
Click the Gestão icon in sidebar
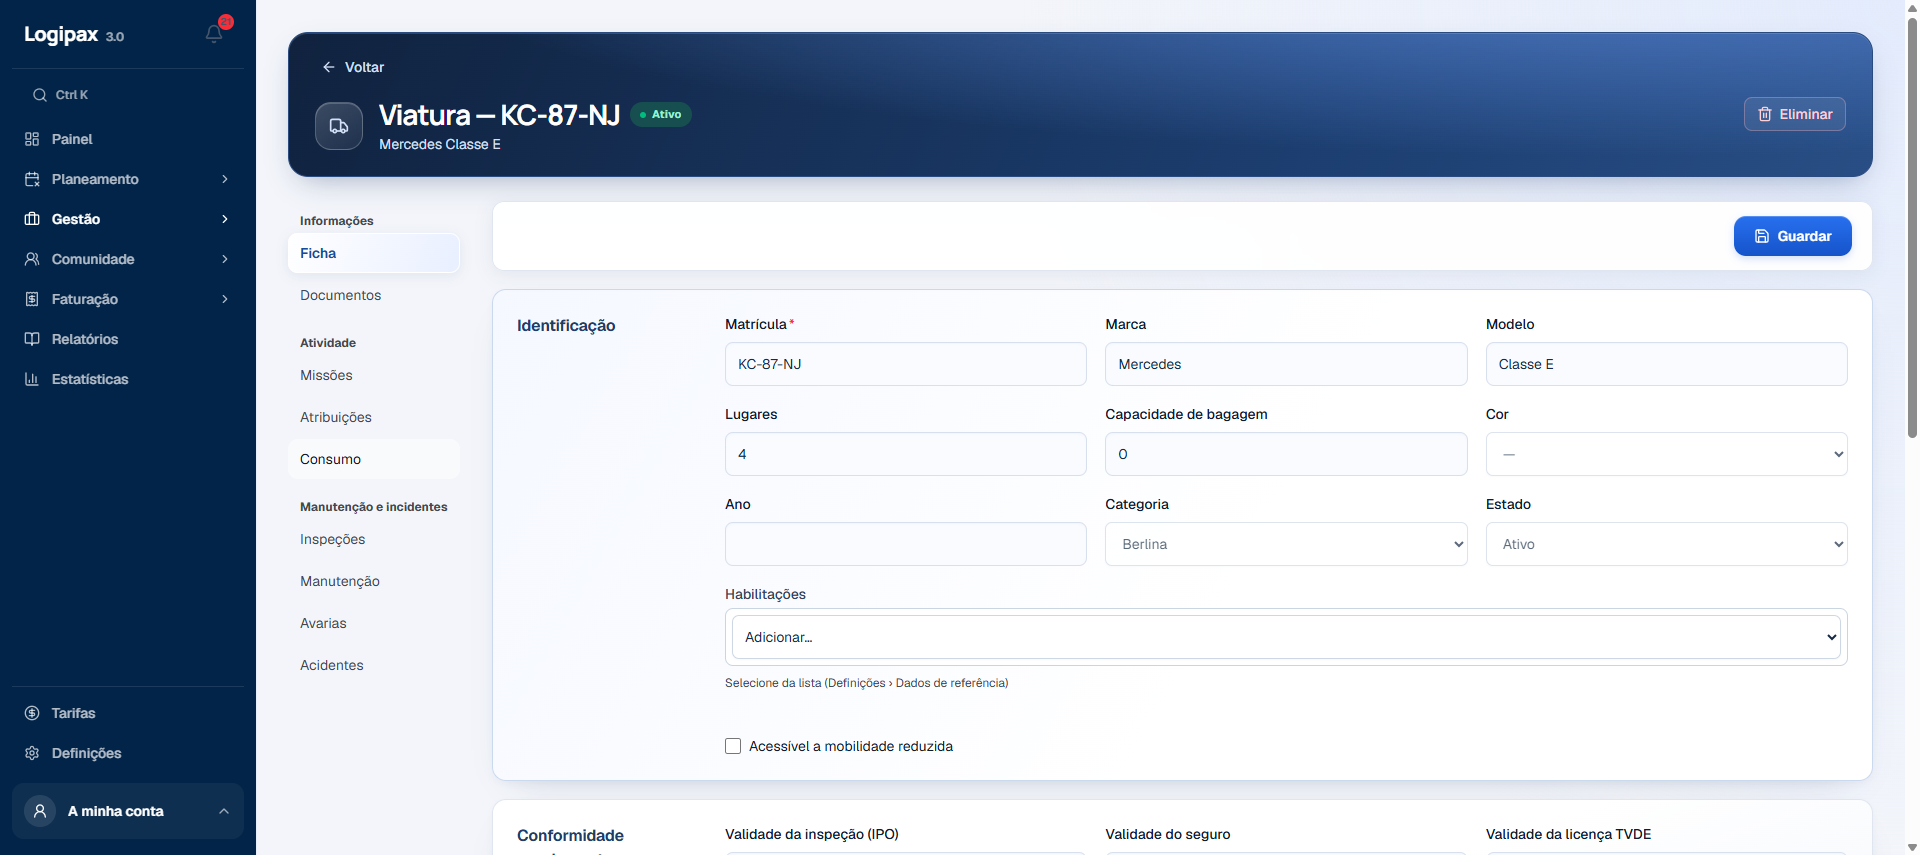[32, 219]
